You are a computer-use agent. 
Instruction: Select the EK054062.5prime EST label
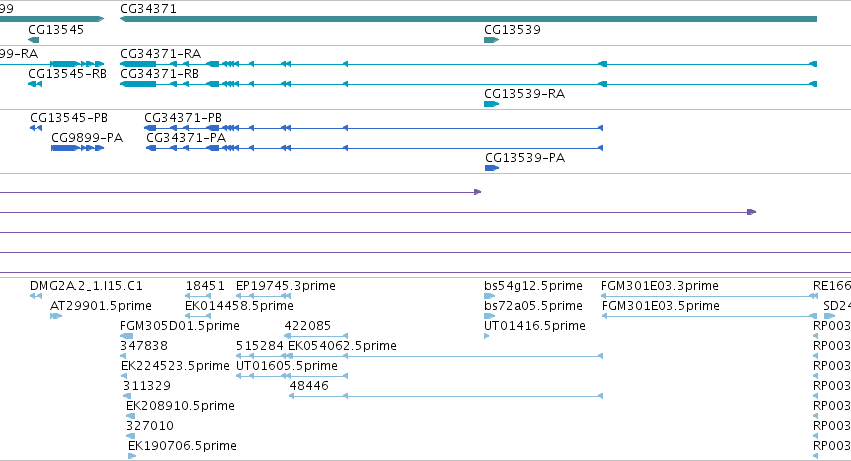point(342,346)
